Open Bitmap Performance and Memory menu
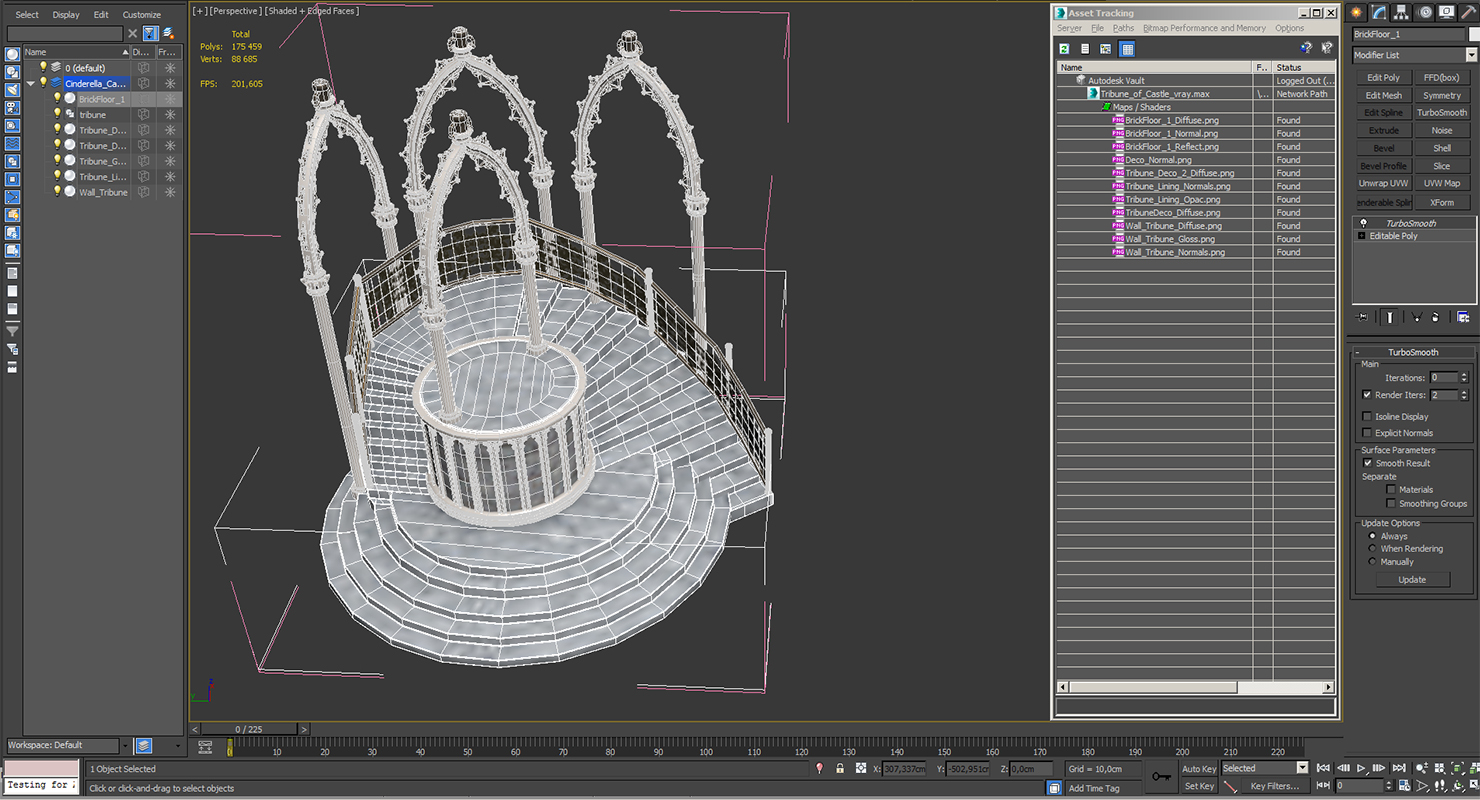Image resolution: width=1480 pixels, height=800 pixels. (1204, 28)
